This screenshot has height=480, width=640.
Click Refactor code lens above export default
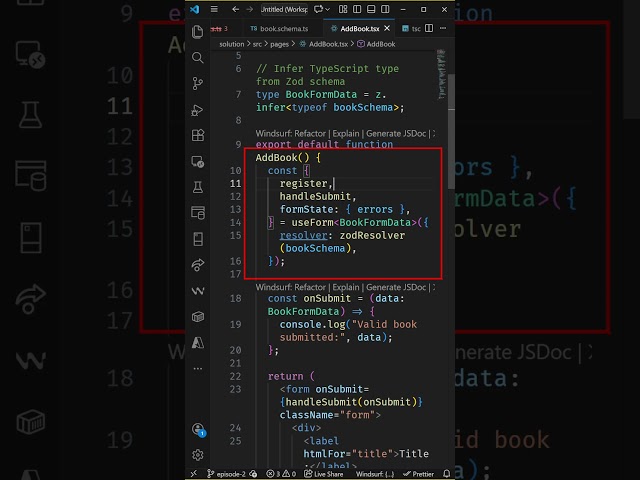[310, 133]
